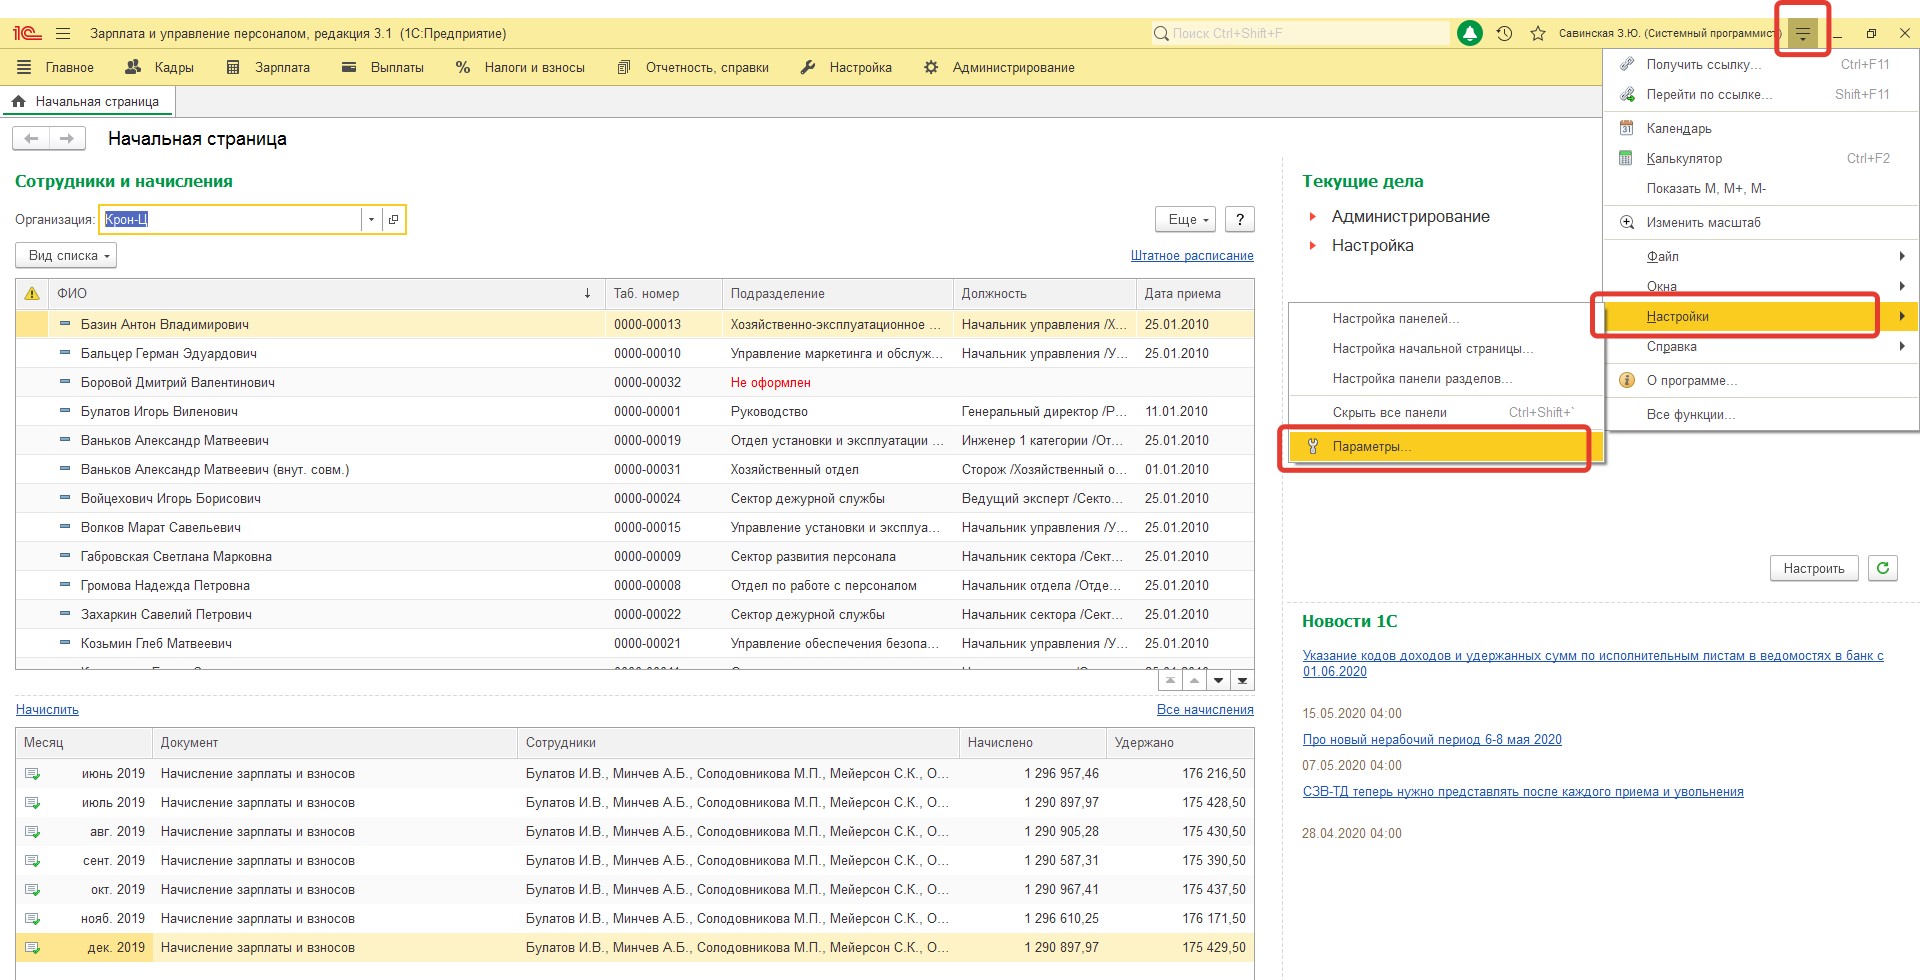Screen dimensions: 1920x980
Task: Select employee Булатов Игорь Виленович
Action: coord(635,411)
